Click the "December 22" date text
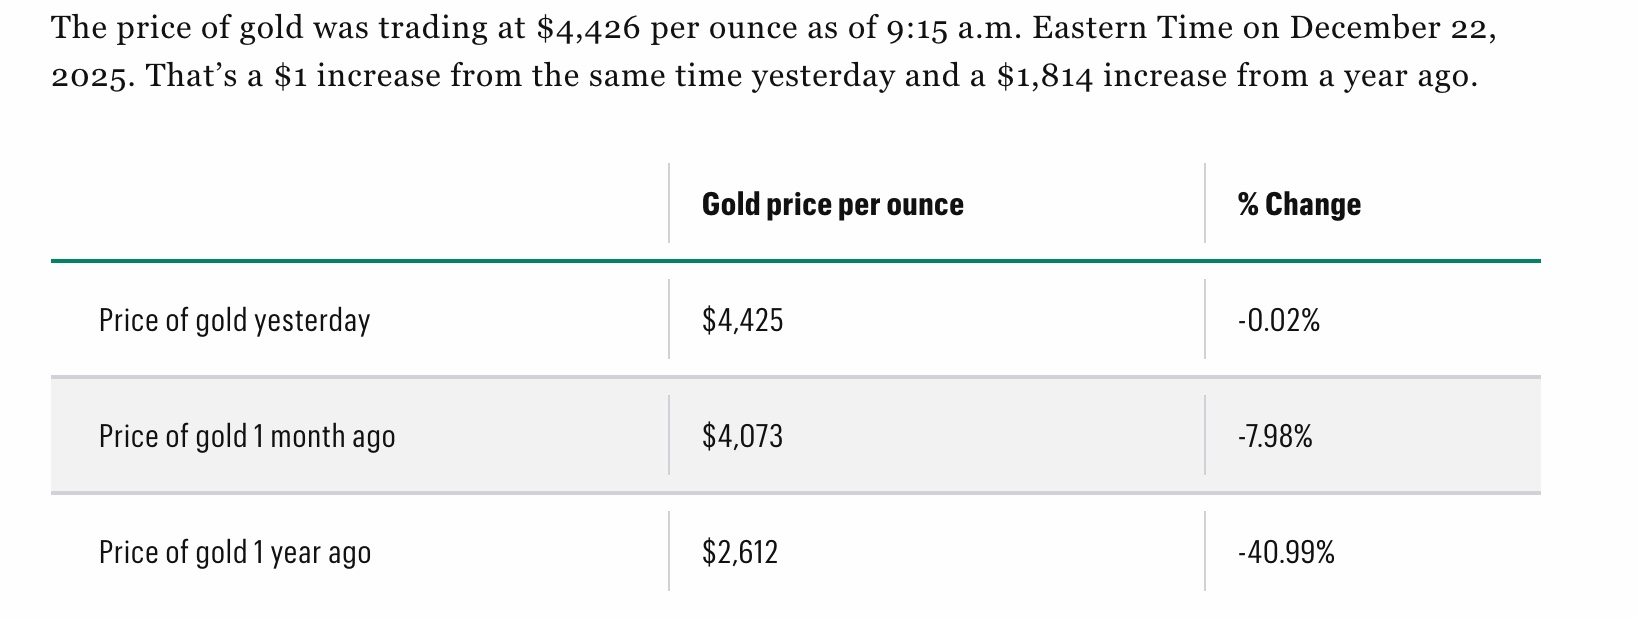This screenshot has width=1638, height=618. point(1390,28)
